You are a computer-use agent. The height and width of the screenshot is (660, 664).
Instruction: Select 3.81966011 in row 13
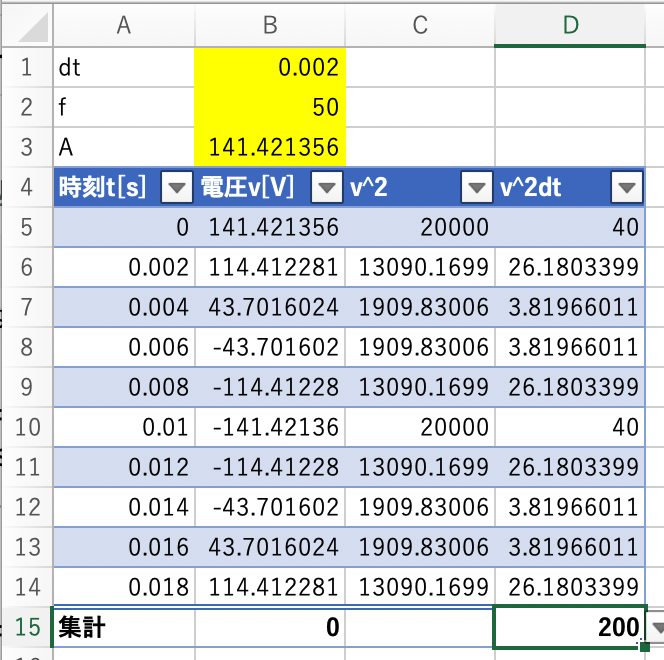click(570, 547)
